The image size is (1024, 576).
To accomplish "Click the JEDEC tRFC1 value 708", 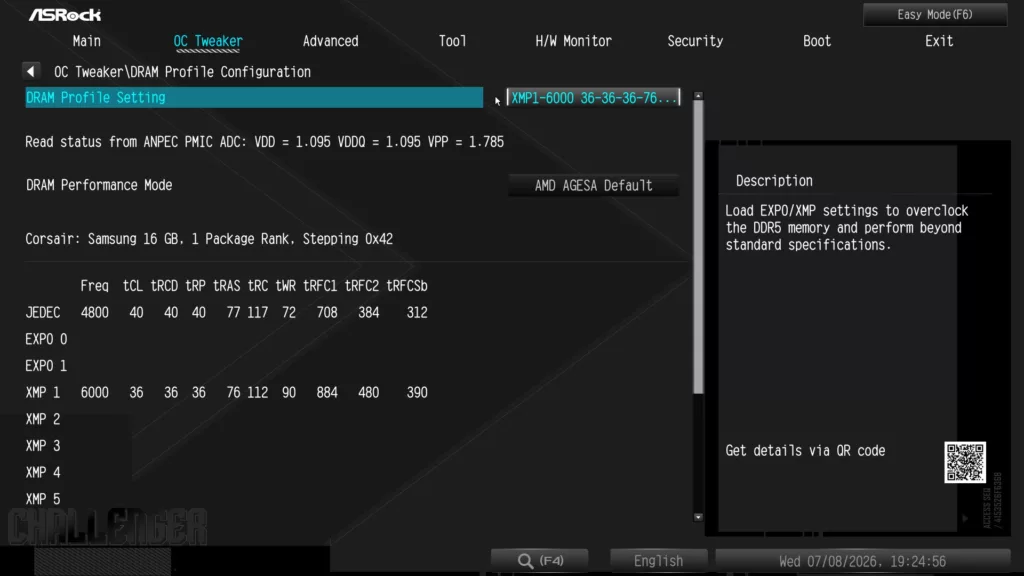I will pyautogui.click(x=327, y=313).
